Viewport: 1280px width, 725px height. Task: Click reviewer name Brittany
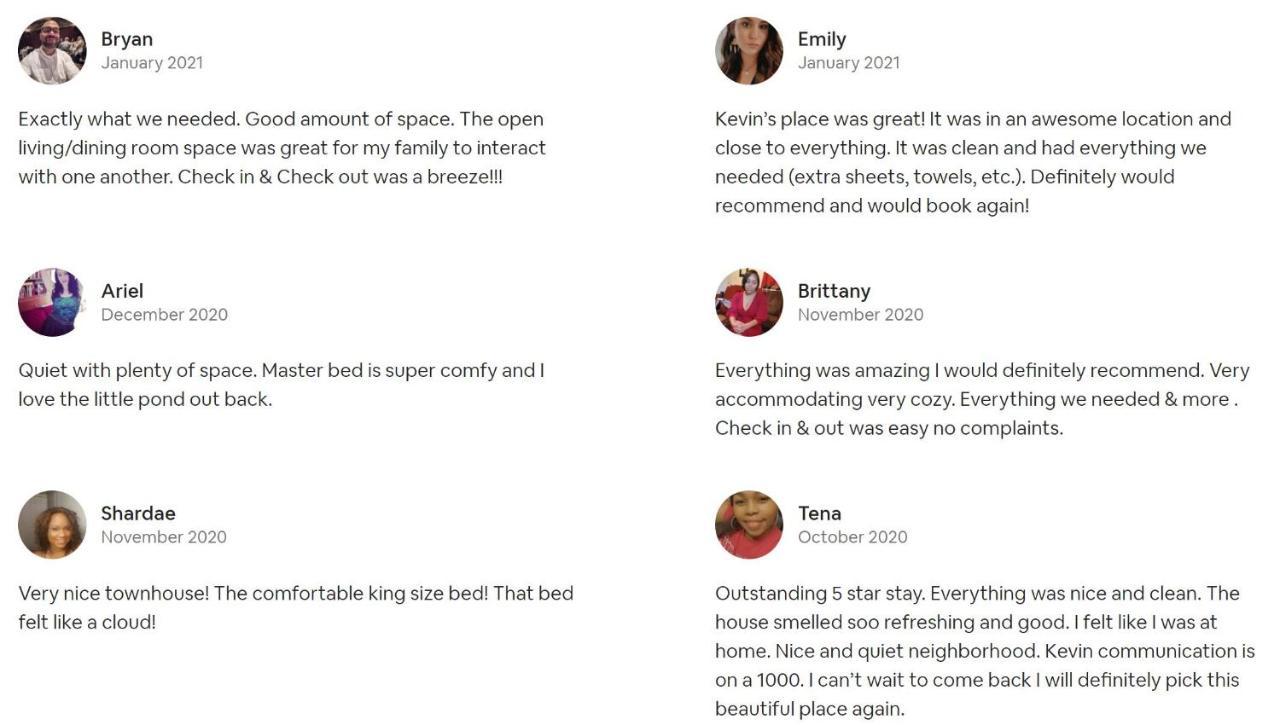pos(834,291)
